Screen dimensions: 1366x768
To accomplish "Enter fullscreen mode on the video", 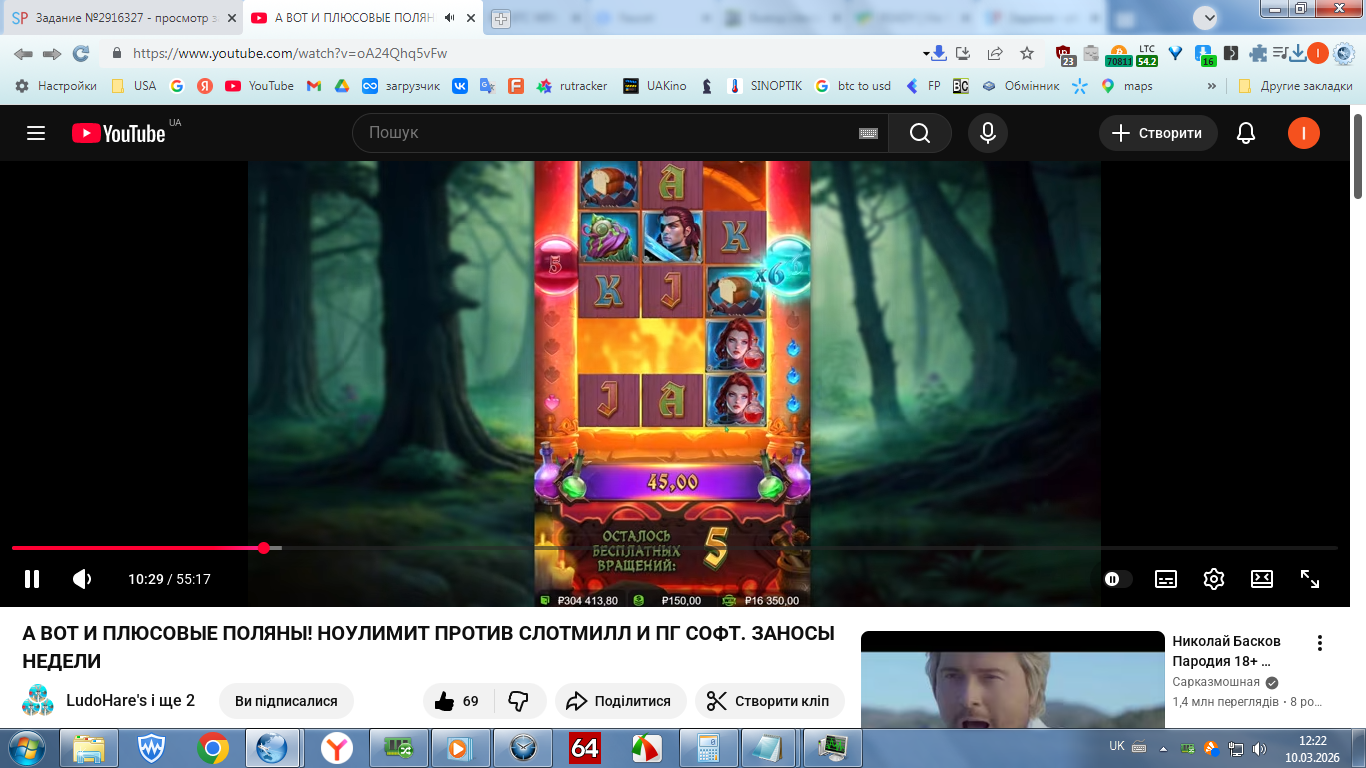I will click(x=1310, y=579).
